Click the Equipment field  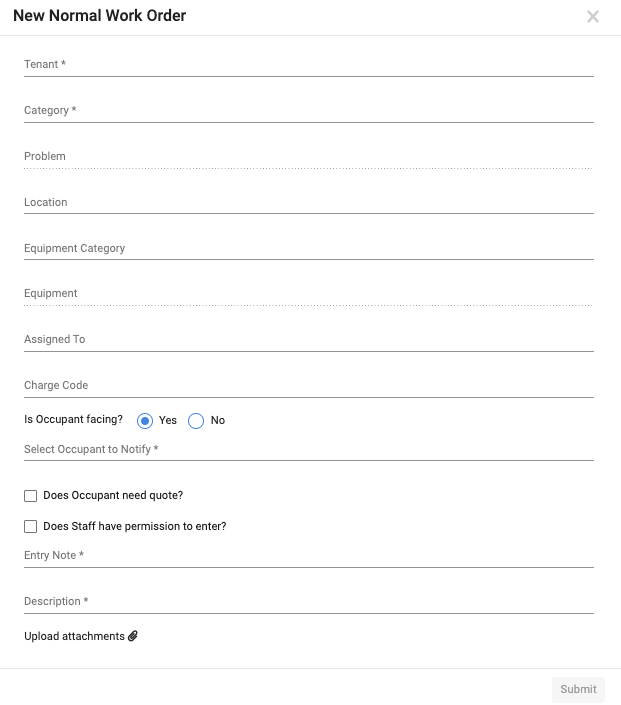click(x=309, y=294)
